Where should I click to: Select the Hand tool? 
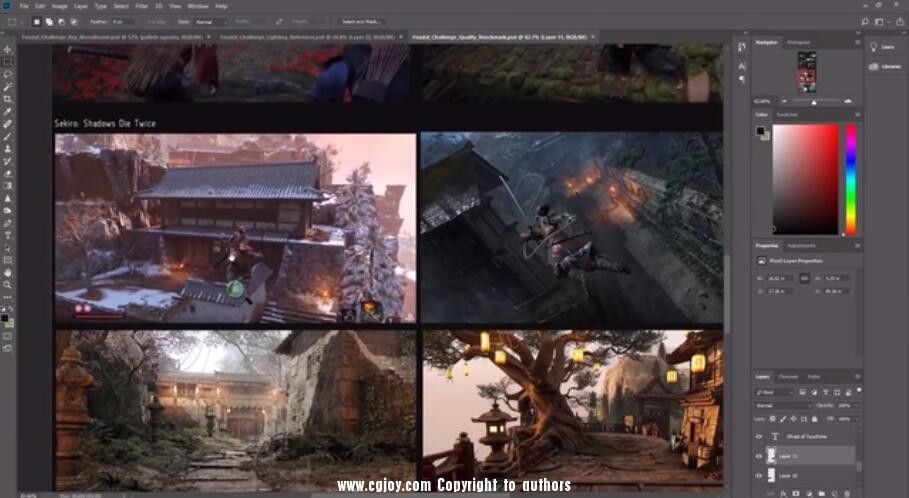8,272
